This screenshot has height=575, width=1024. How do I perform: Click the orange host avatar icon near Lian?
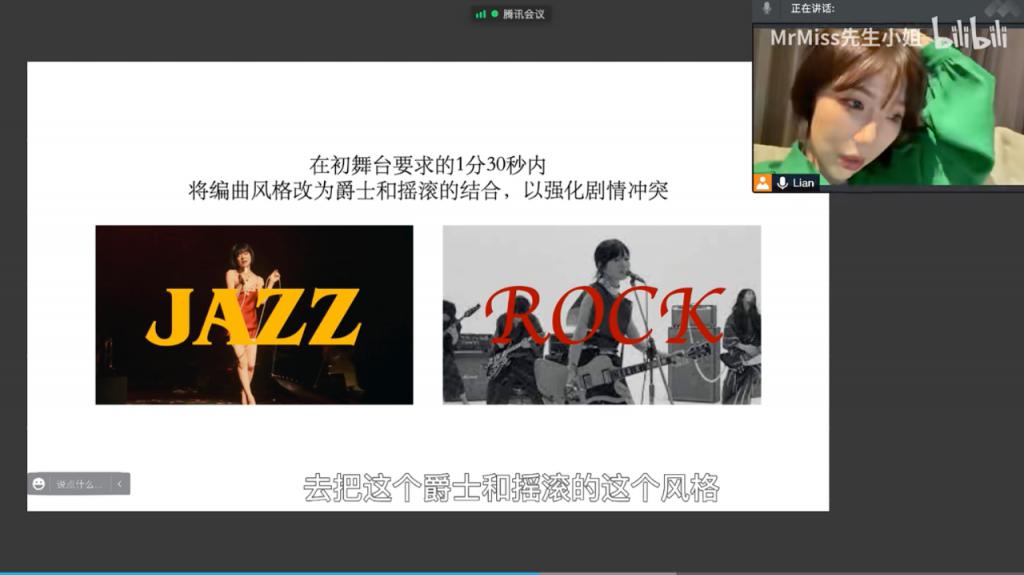(763, 182)
